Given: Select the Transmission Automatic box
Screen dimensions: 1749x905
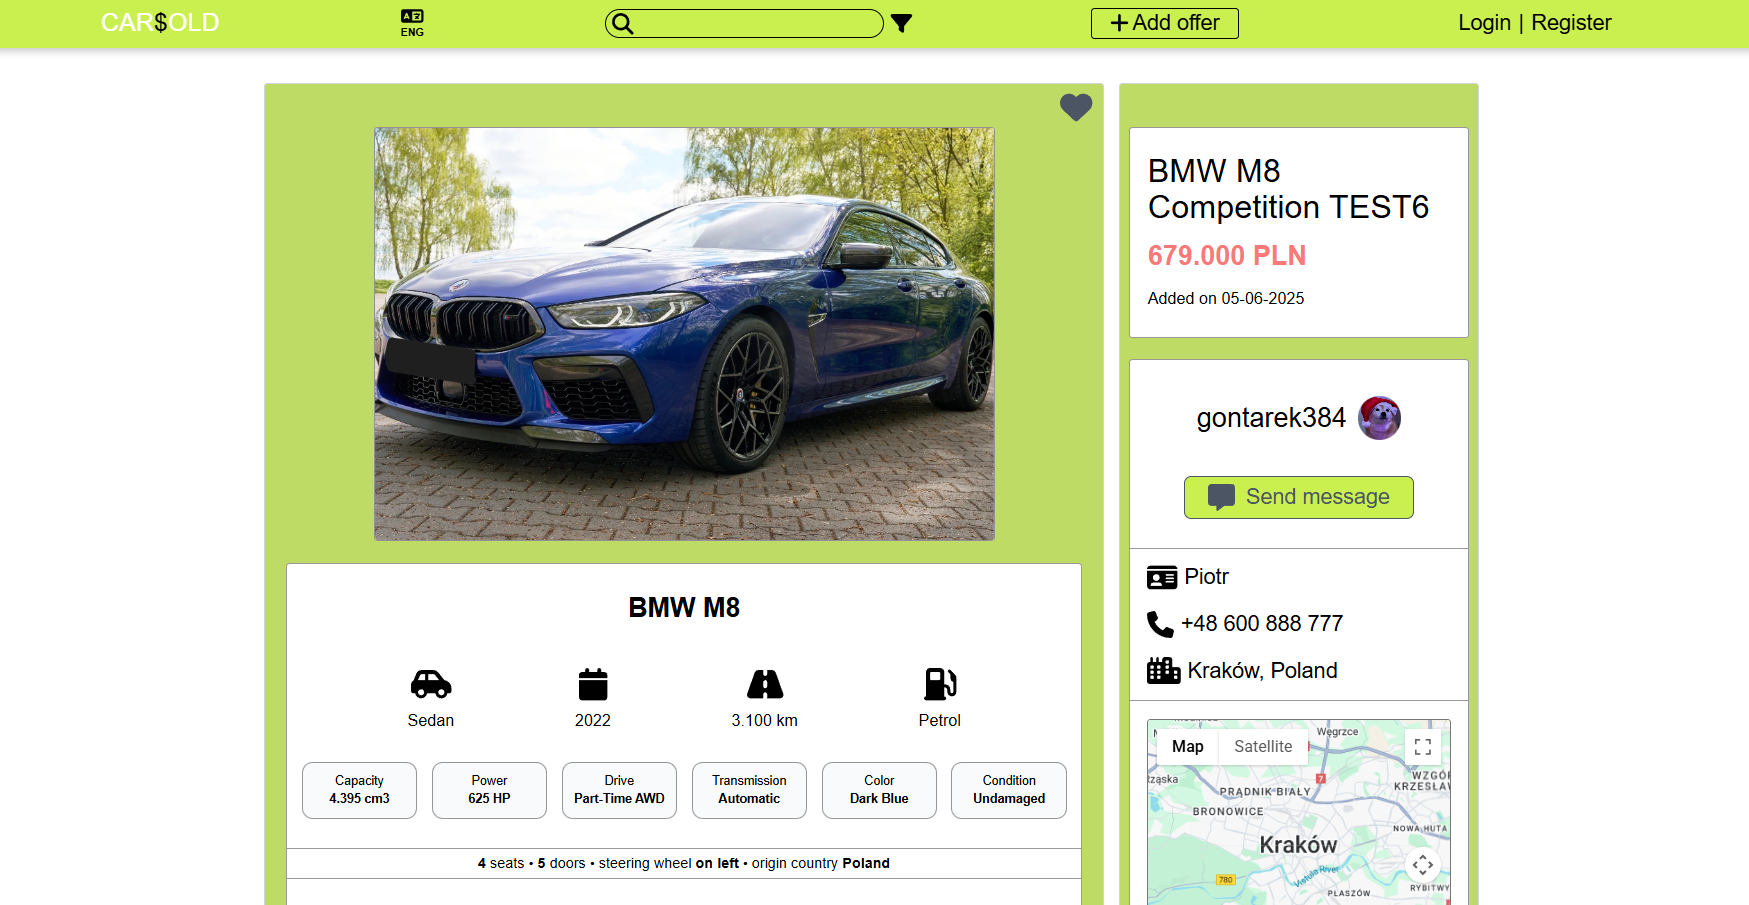Looking at the screenshot, I should click(x=749, y=790).
